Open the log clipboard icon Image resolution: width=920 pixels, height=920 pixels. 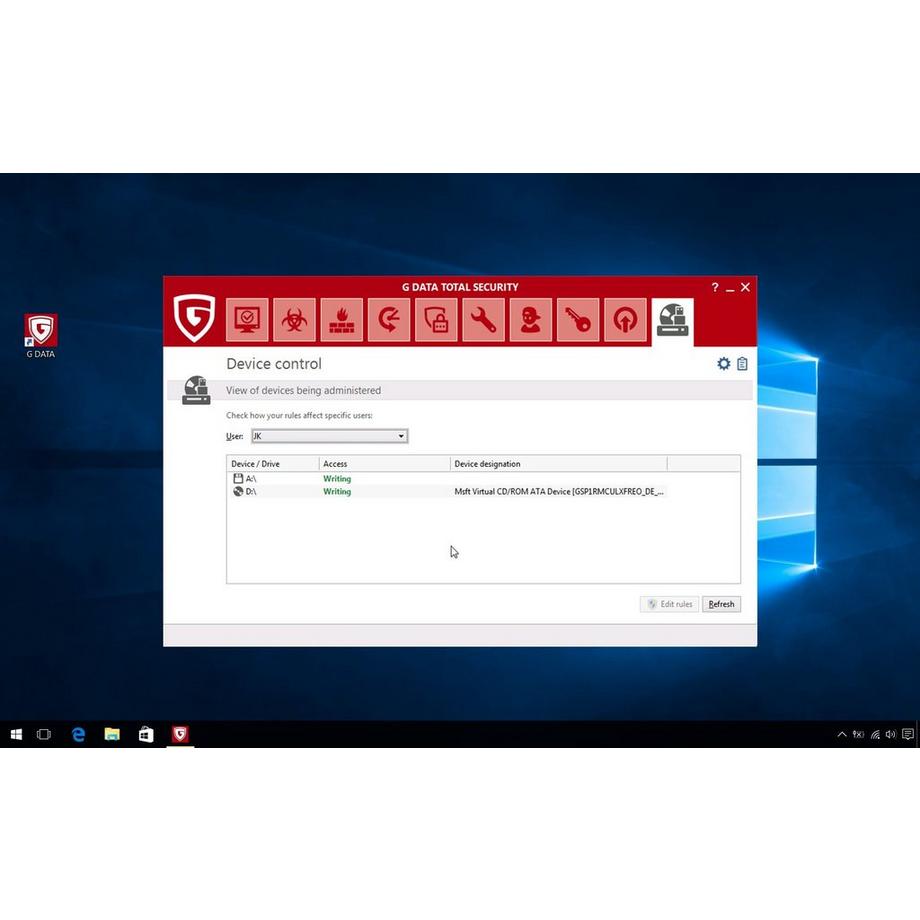[x=742, y=364]
